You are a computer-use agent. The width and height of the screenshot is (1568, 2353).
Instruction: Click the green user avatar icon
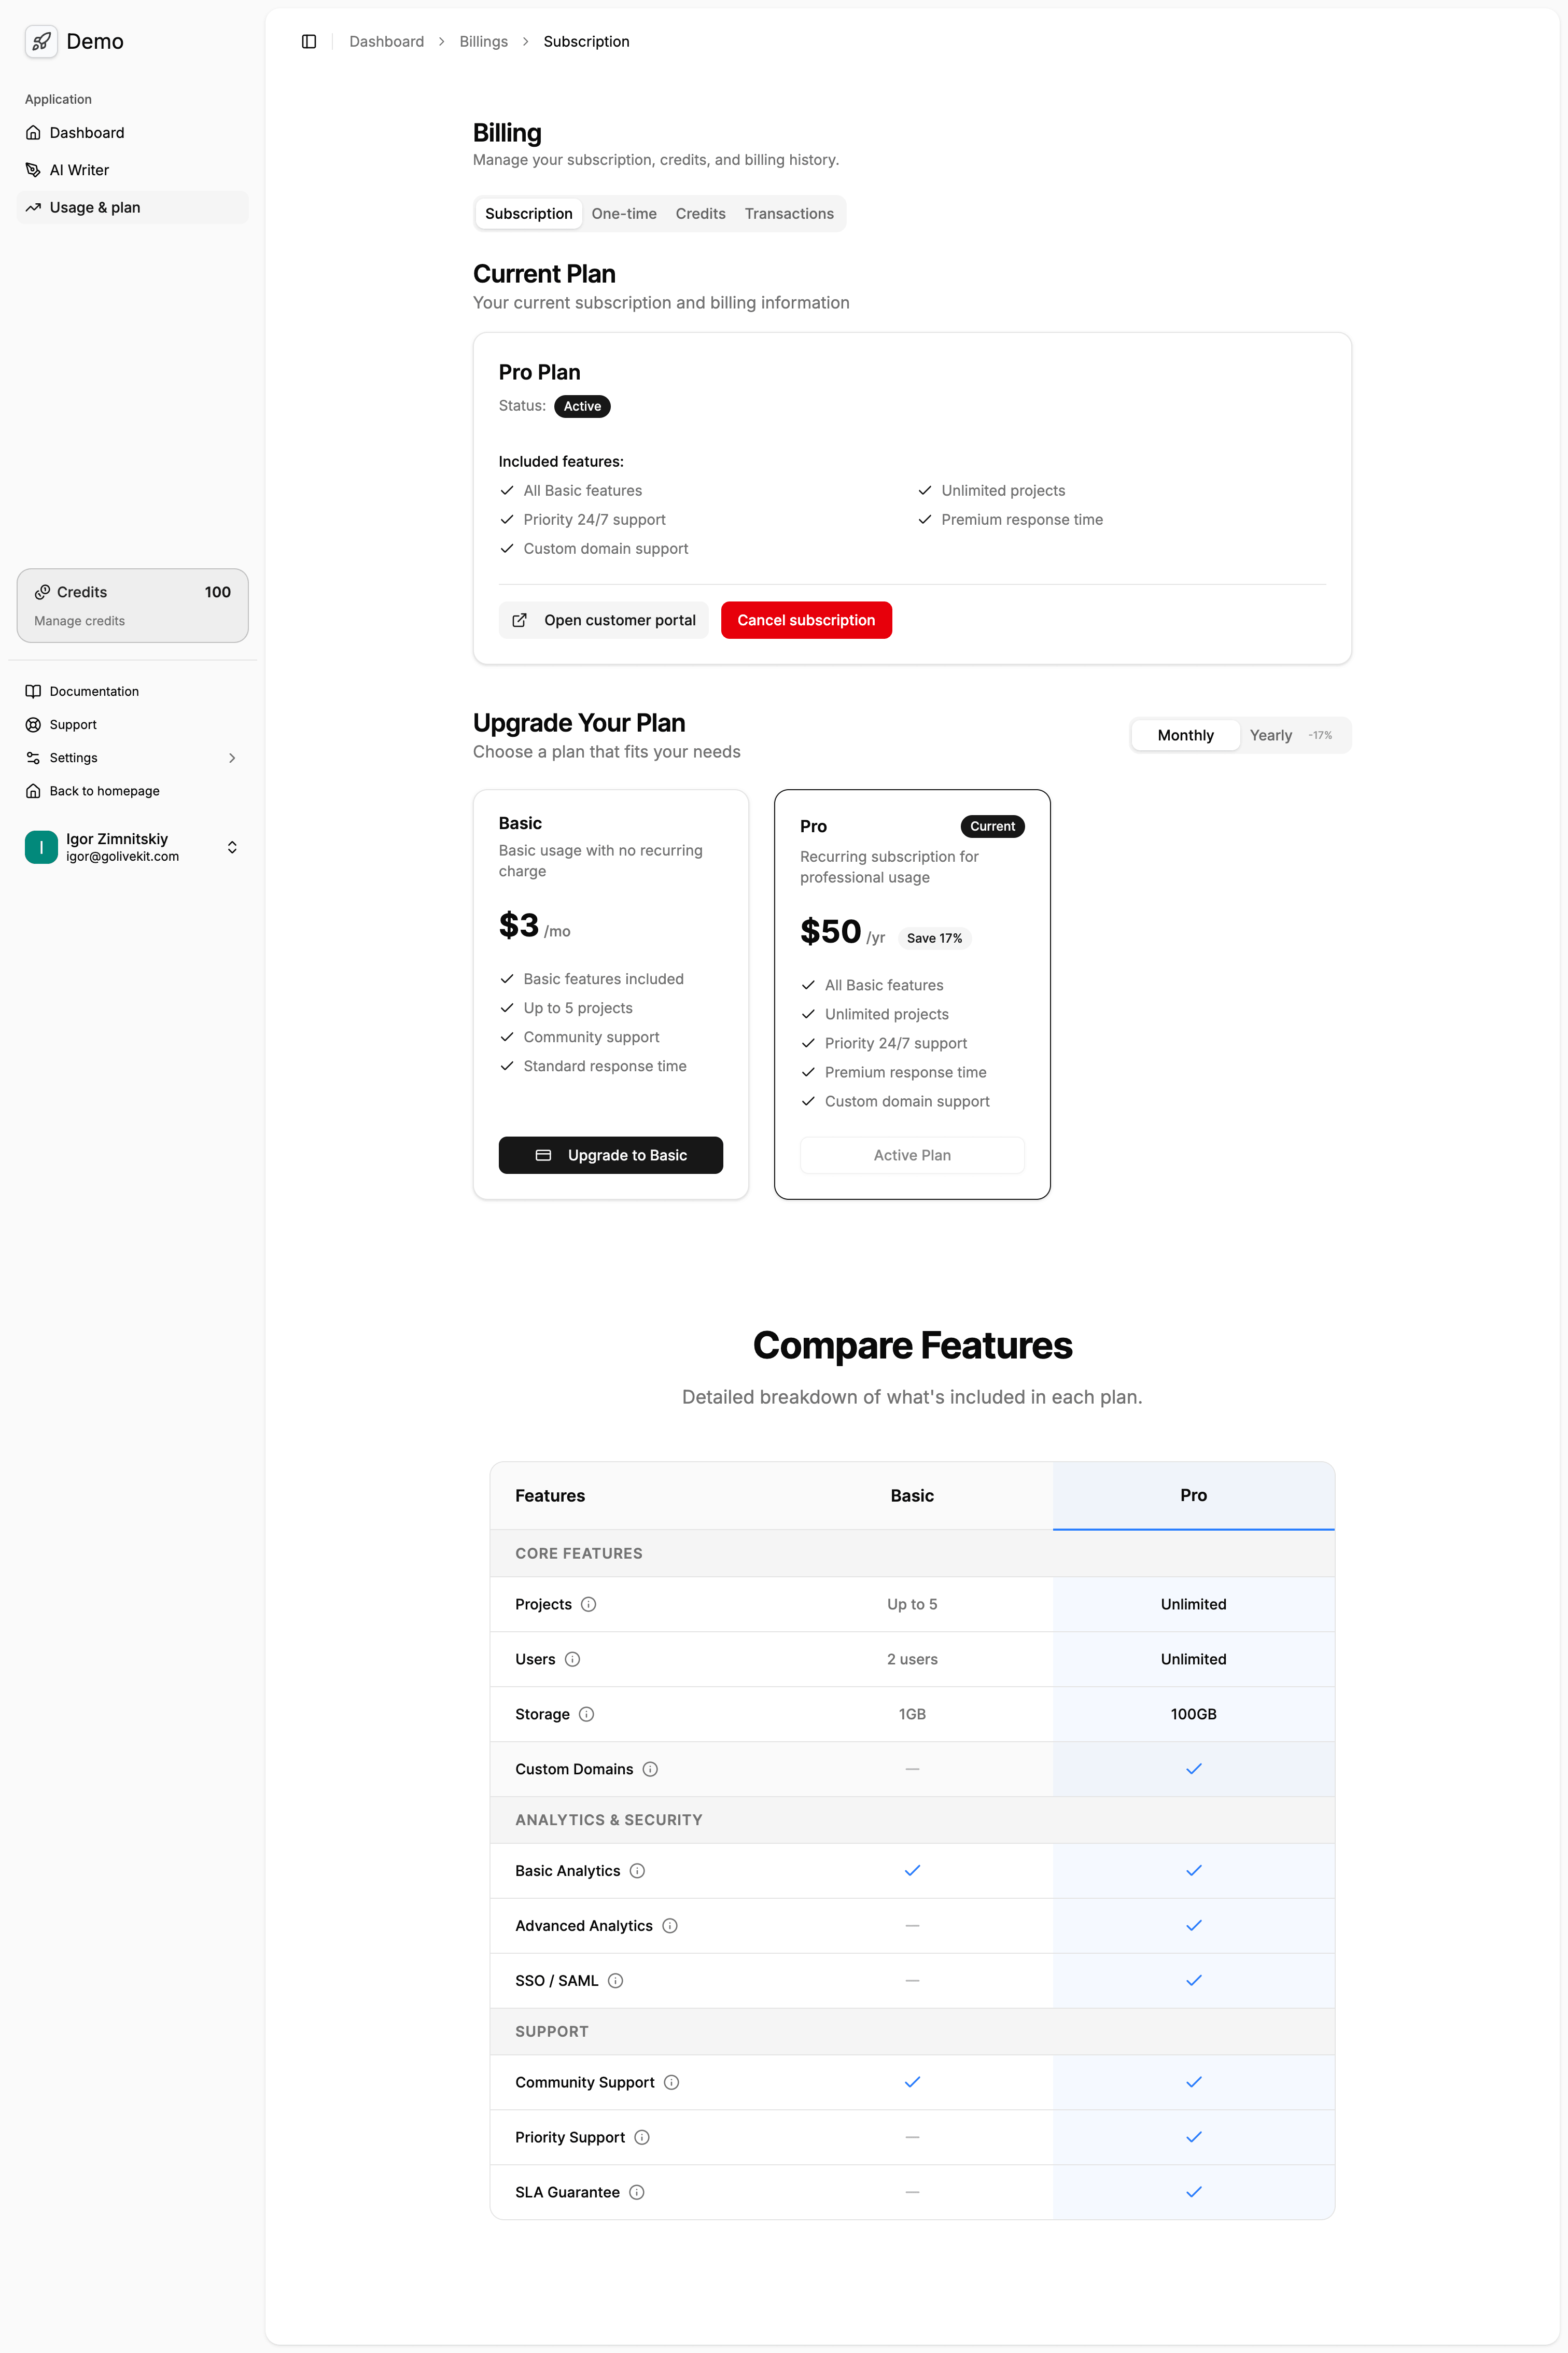(x=41, y=847)
